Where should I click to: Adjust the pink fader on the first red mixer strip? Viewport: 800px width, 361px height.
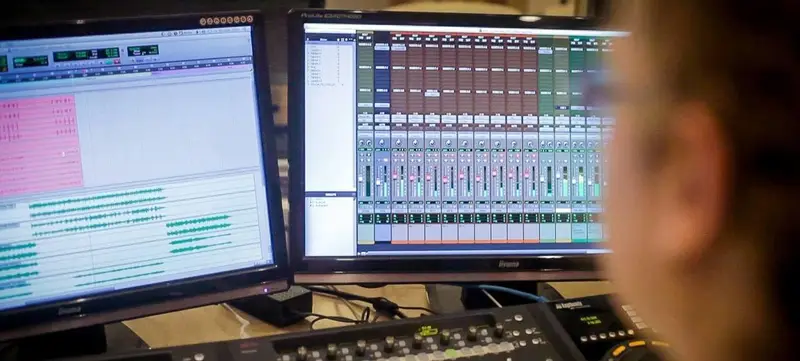[394, 176]
